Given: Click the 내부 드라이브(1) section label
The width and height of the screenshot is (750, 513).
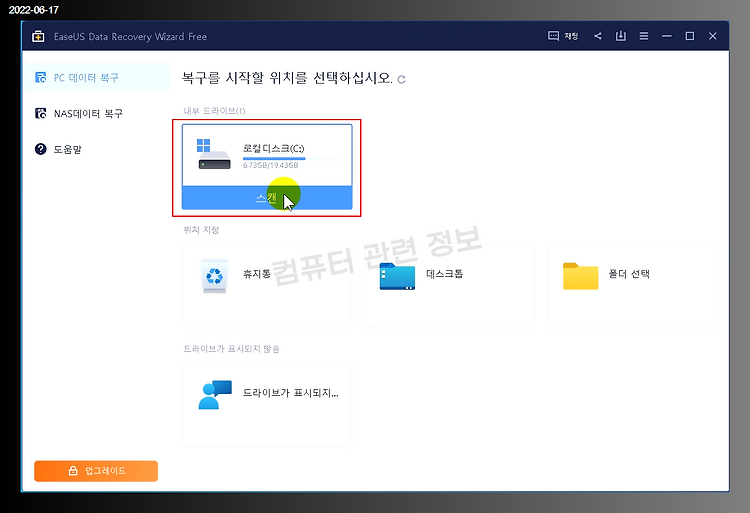Looking at the screenshot, I should [214, 111].
